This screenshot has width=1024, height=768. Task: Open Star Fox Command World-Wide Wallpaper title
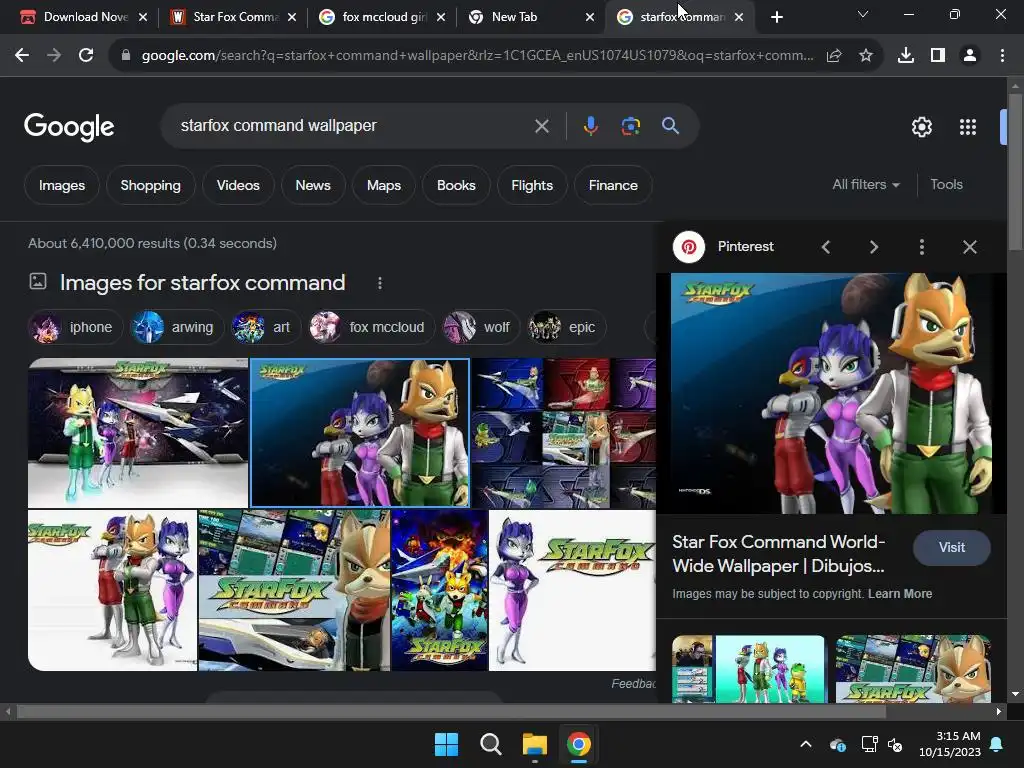tap(779, 554)
